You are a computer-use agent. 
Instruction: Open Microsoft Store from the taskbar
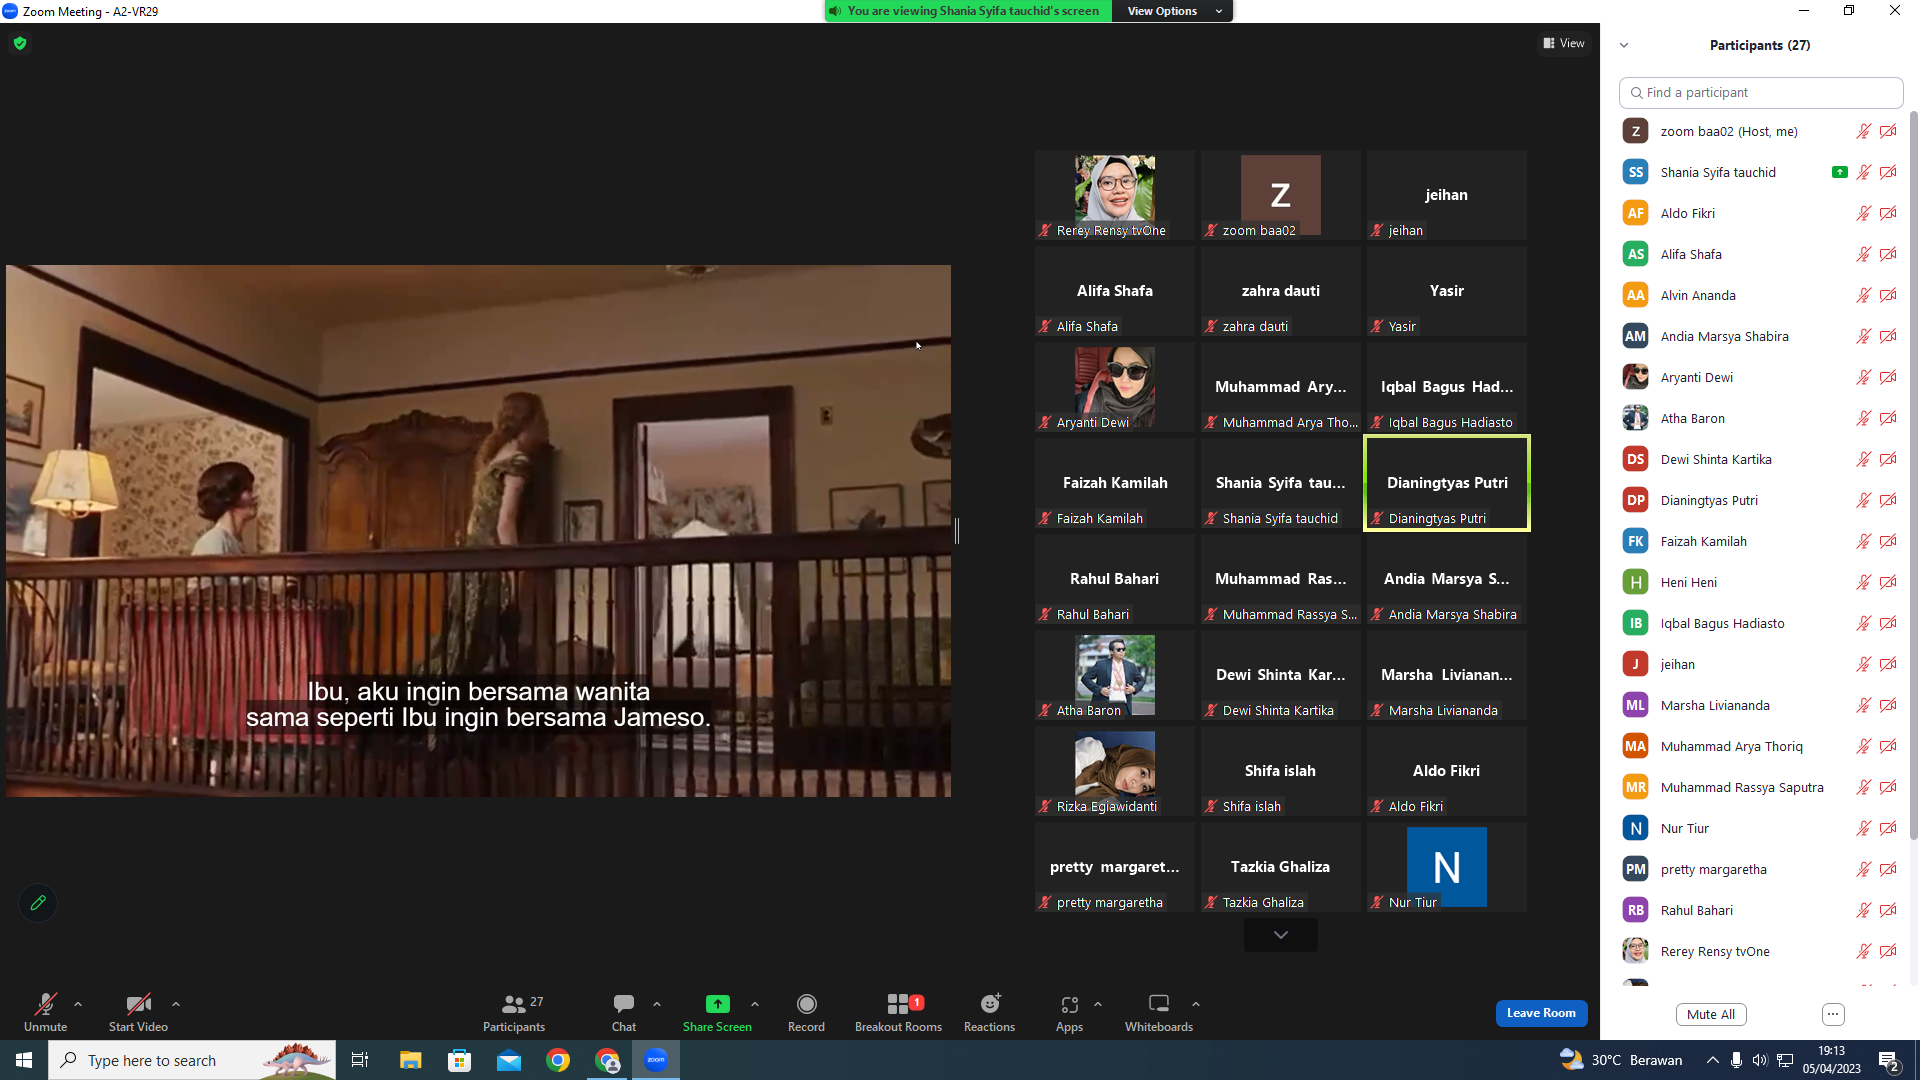pos(459,1060)
